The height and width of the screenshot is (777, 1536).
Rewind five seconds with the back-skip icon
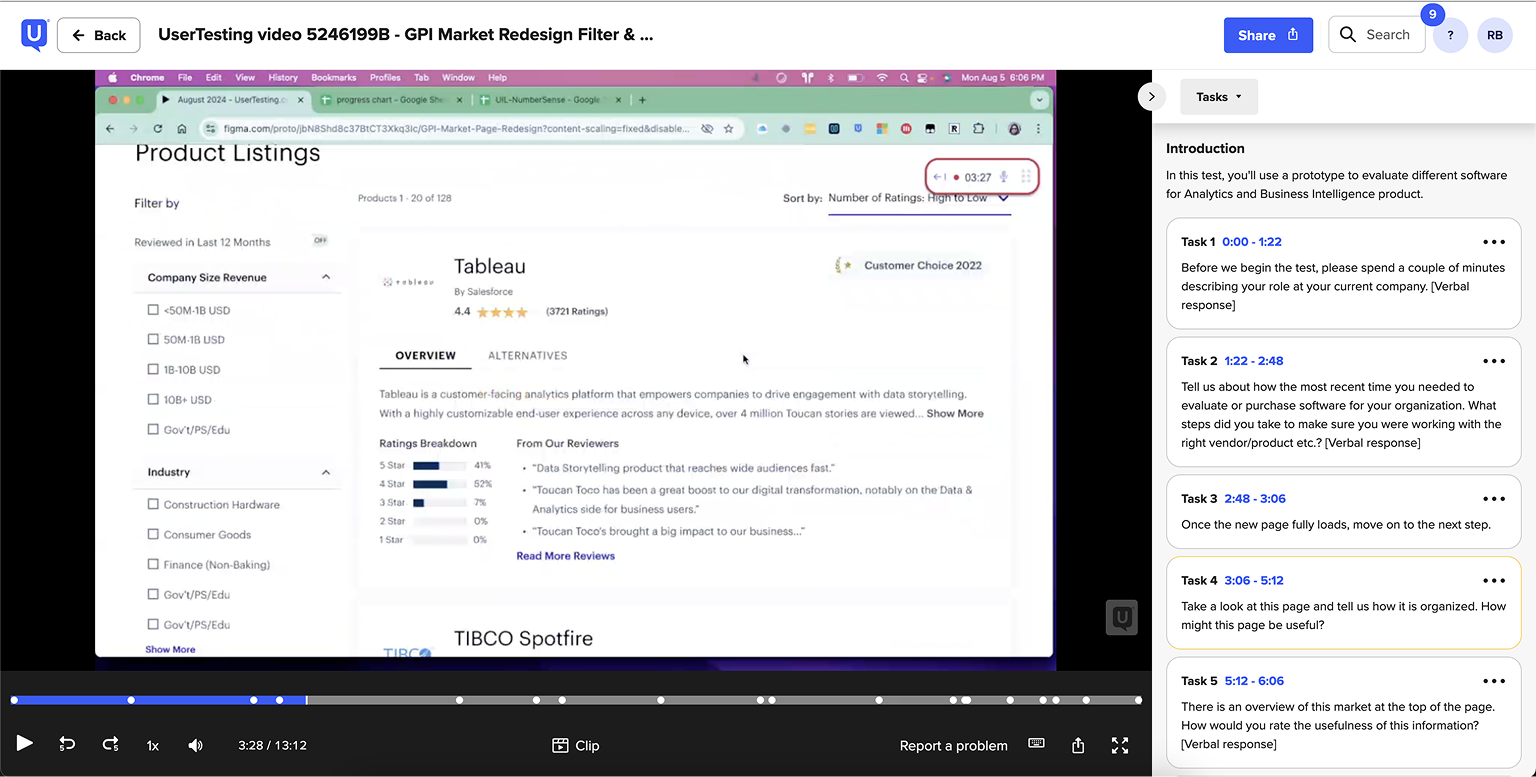tap(67, 744)
